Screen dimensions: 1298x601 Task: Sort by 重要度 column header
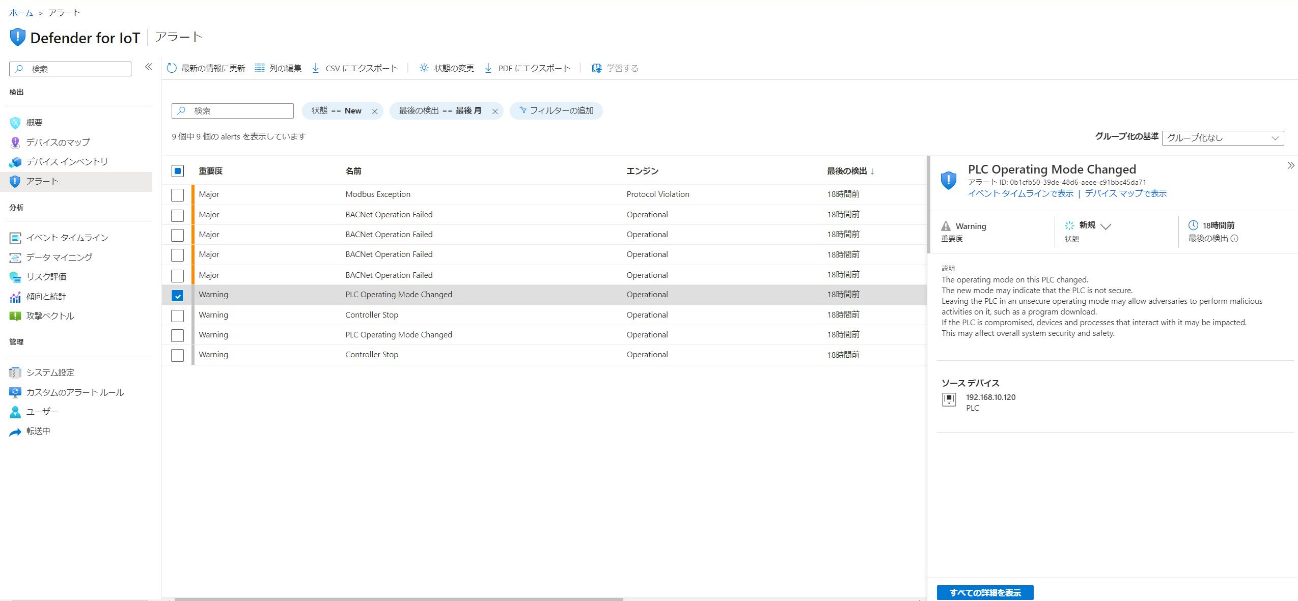tap(210, 171)
